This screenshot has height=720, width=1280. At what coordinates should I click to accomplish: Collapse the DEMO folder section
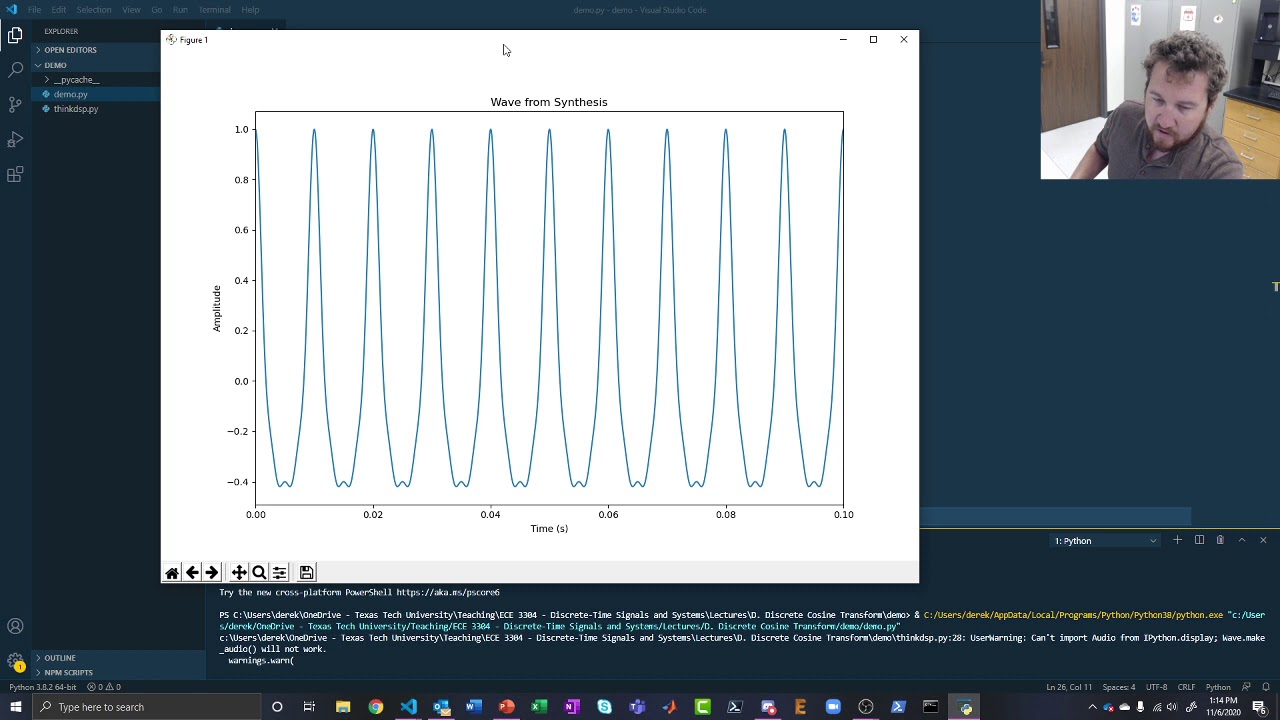click(x=55, y=65)
